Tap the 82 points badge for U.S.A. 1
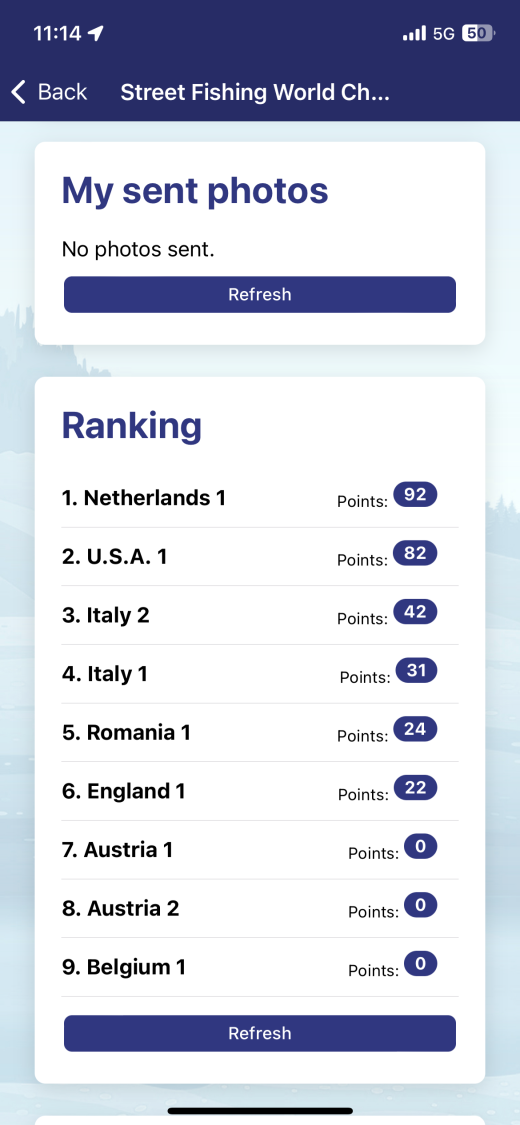Viewport: 520px width, 1125px height. coord(415,554)
